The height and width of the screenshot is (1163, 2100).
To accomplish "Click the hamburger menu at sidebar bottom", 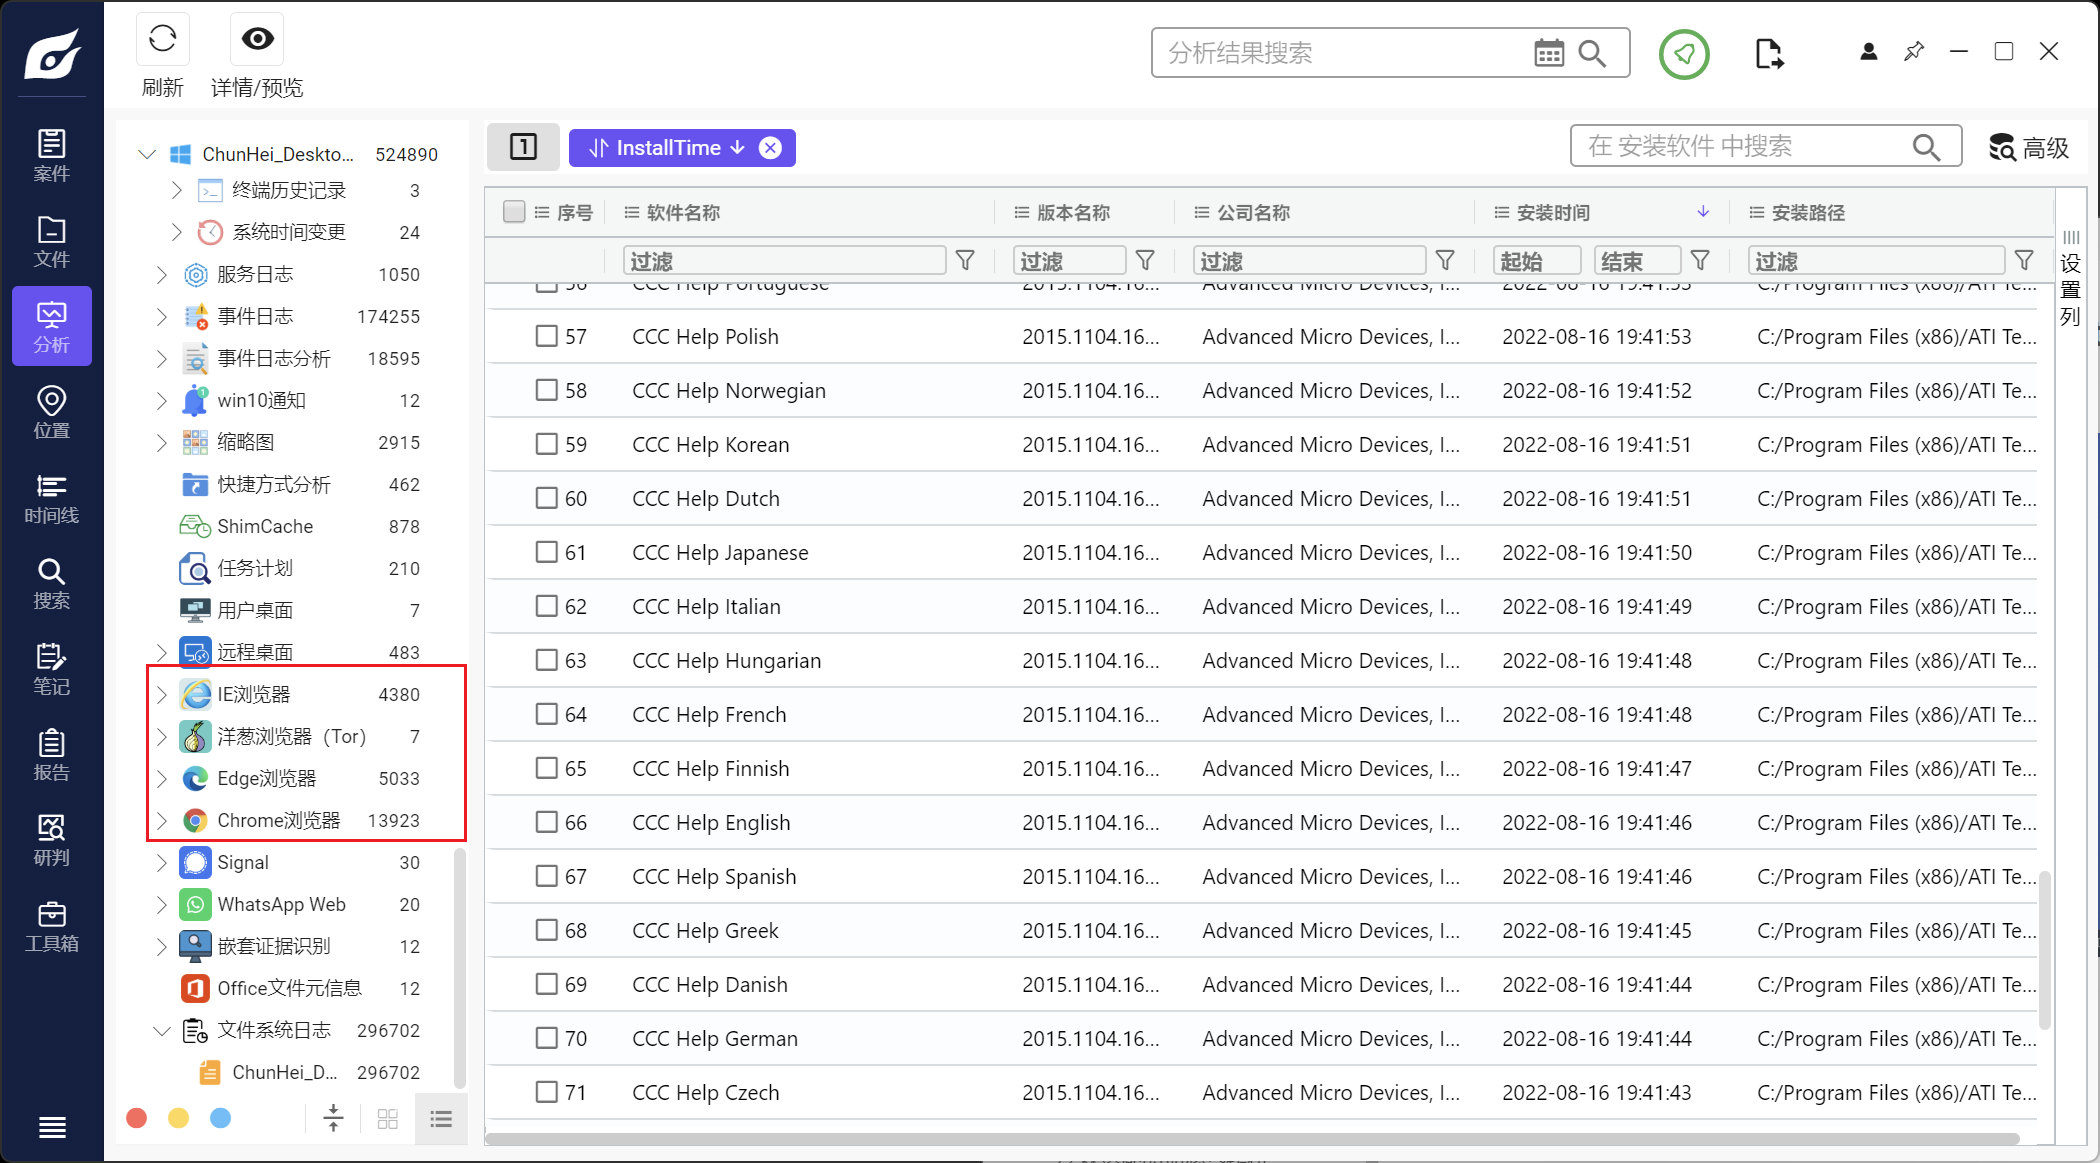I will click(x=52, y=1127).
